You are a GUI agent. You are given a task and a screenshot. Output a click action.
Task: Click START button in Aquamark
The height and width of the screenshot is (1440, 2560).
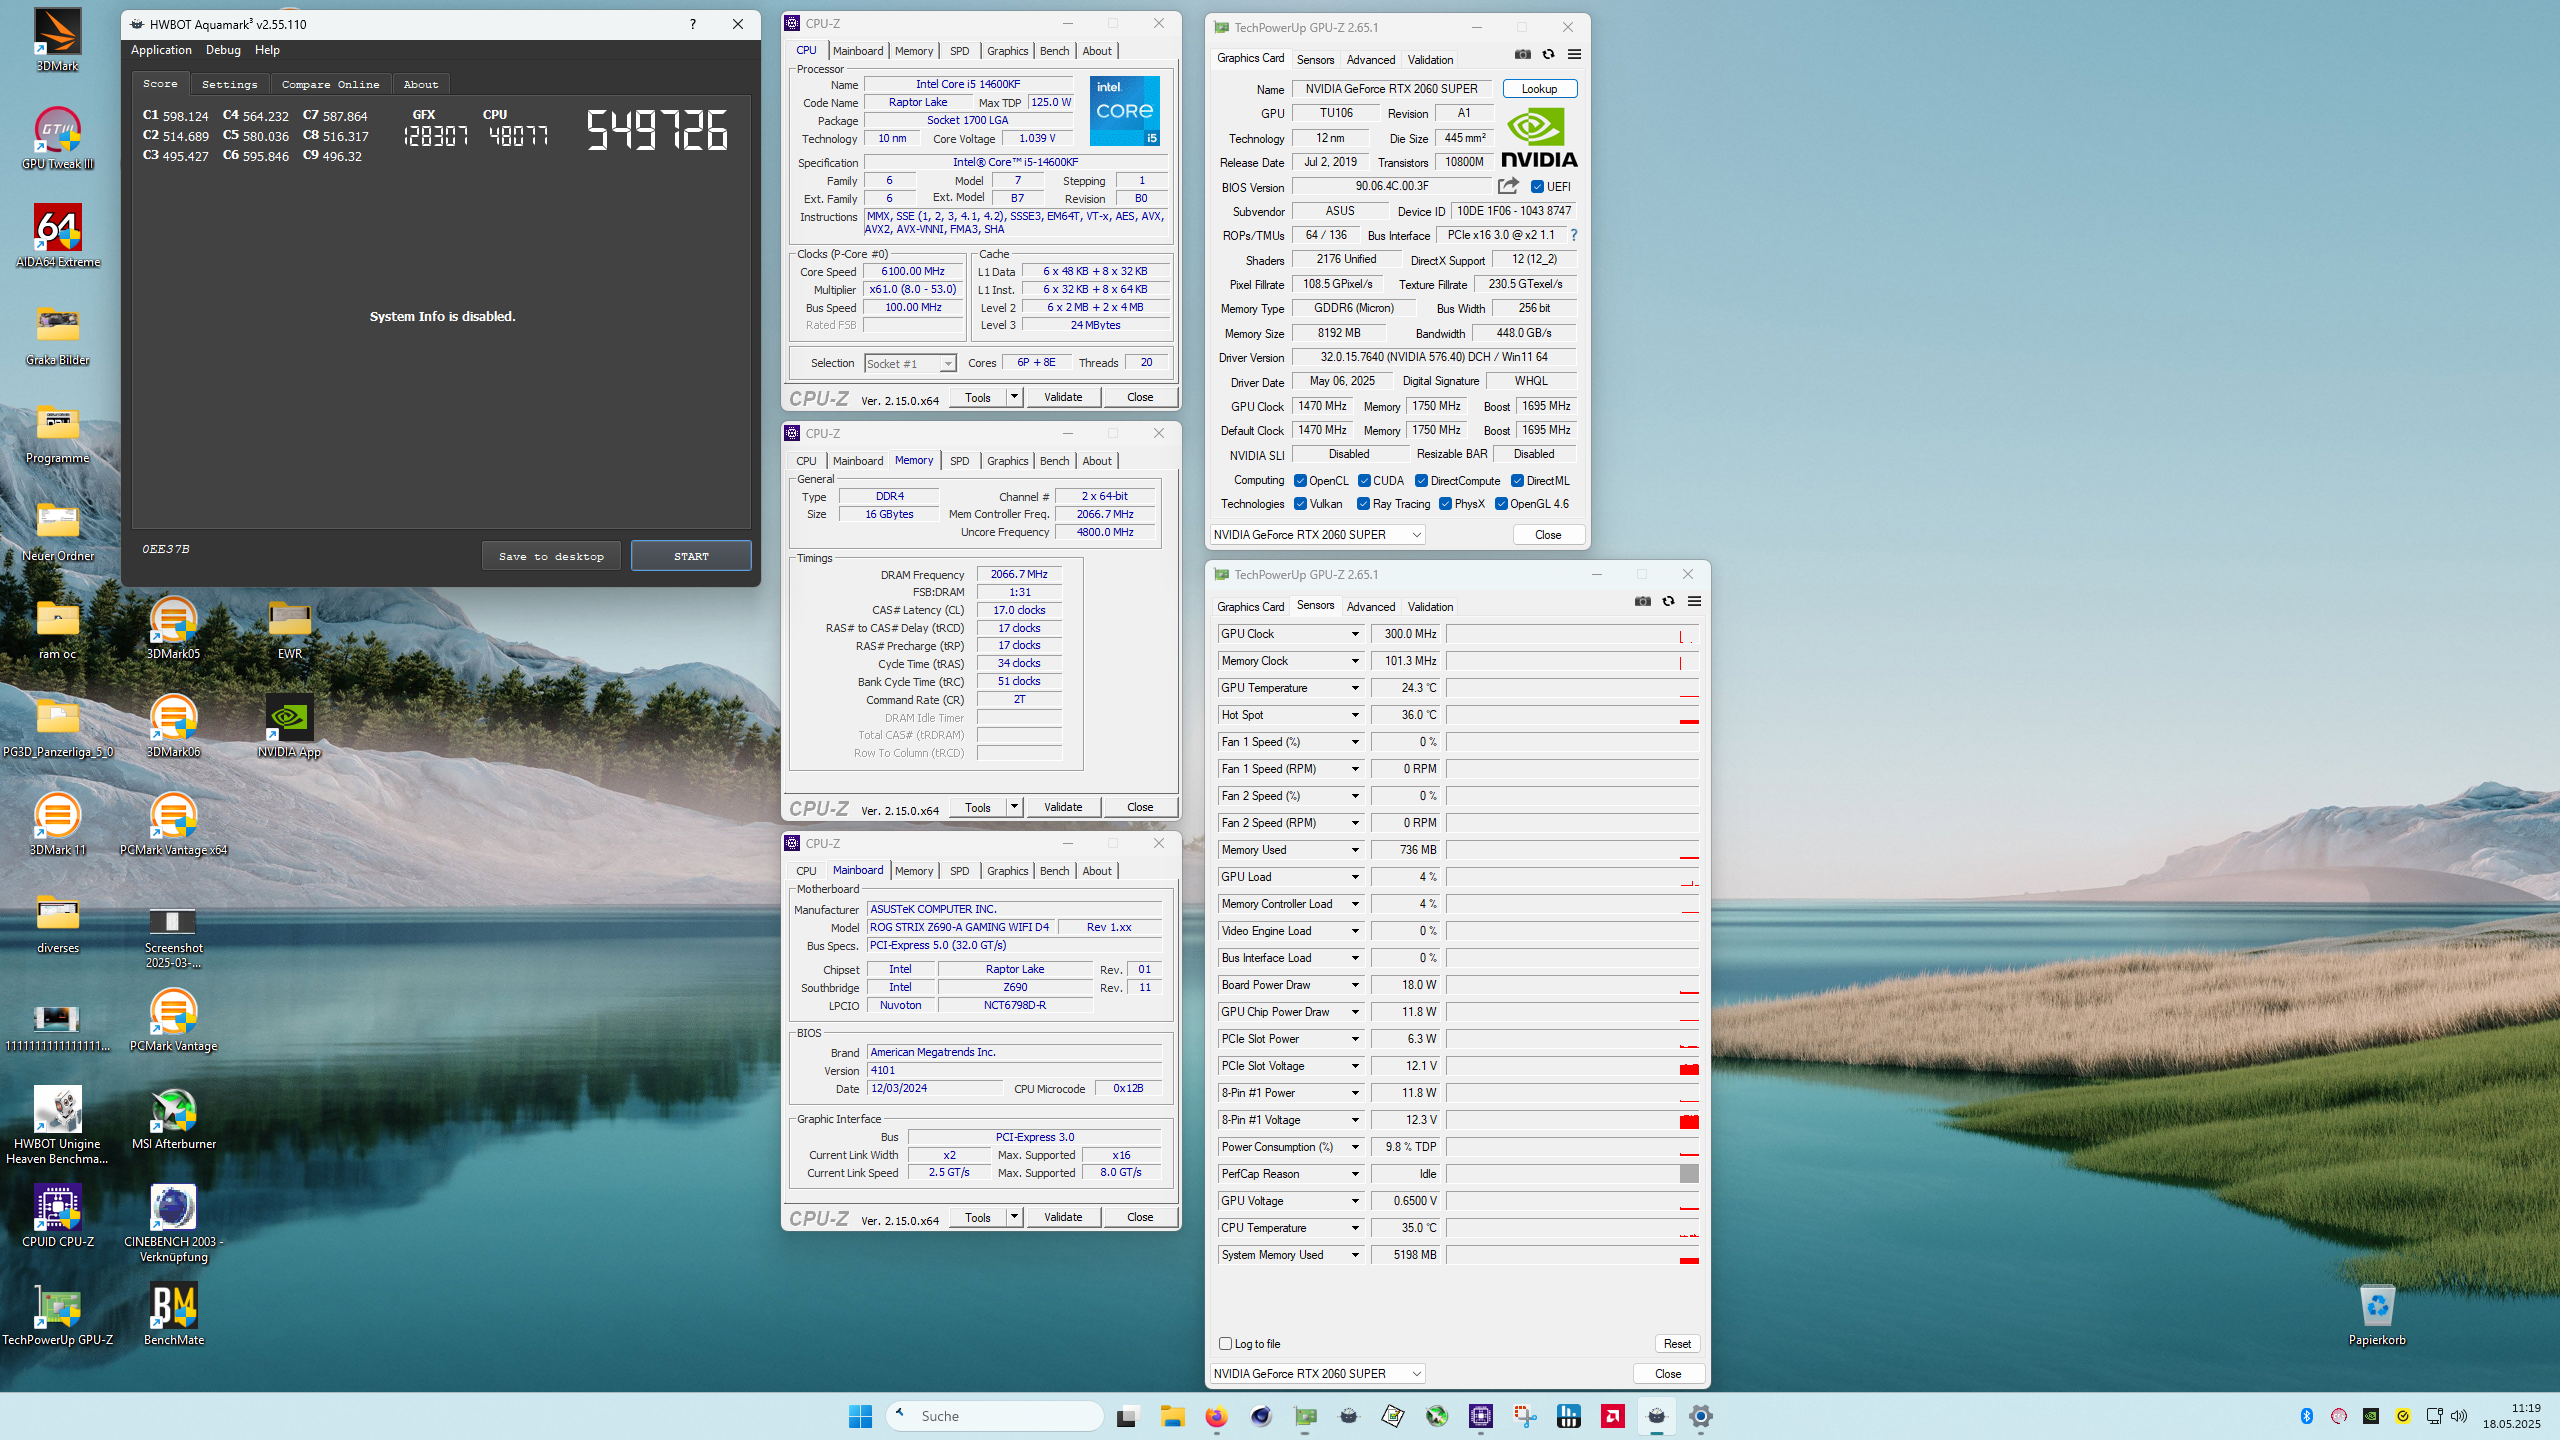(x=691, y=556)
